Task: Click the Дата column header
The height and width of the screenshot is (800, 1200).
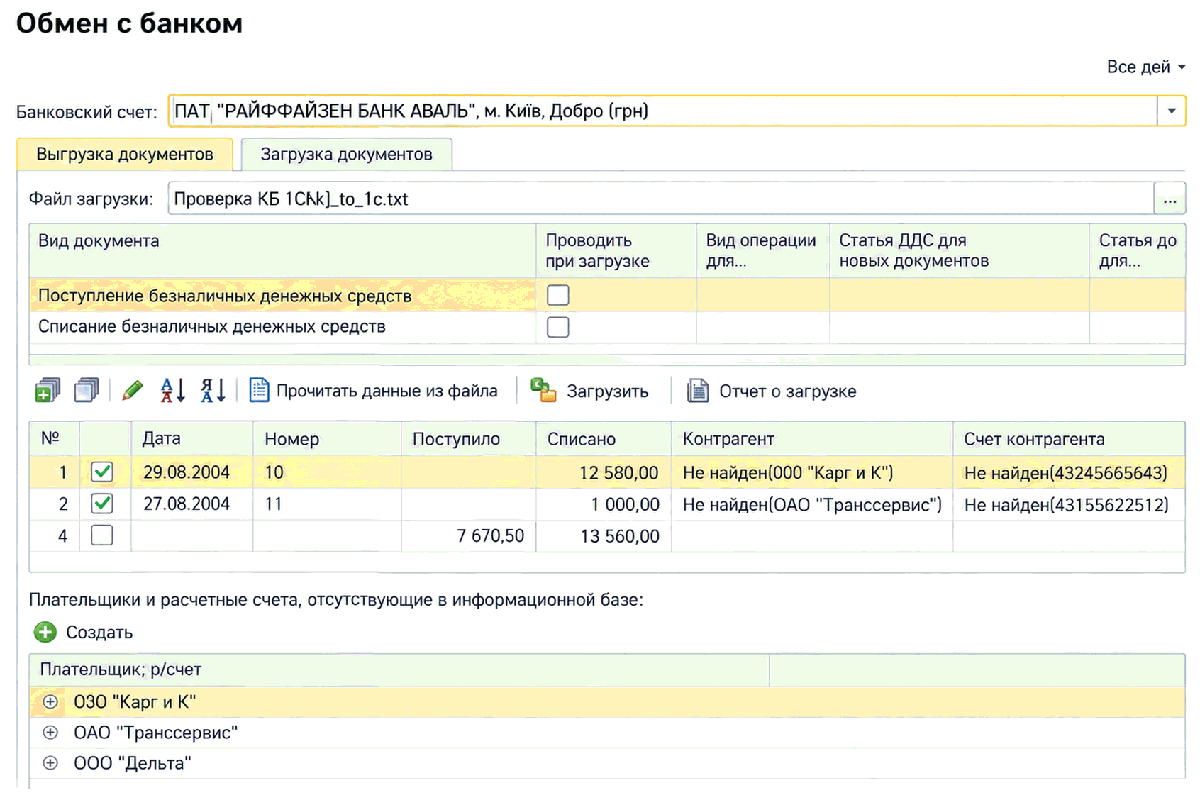Action: (x=193, y=439)
